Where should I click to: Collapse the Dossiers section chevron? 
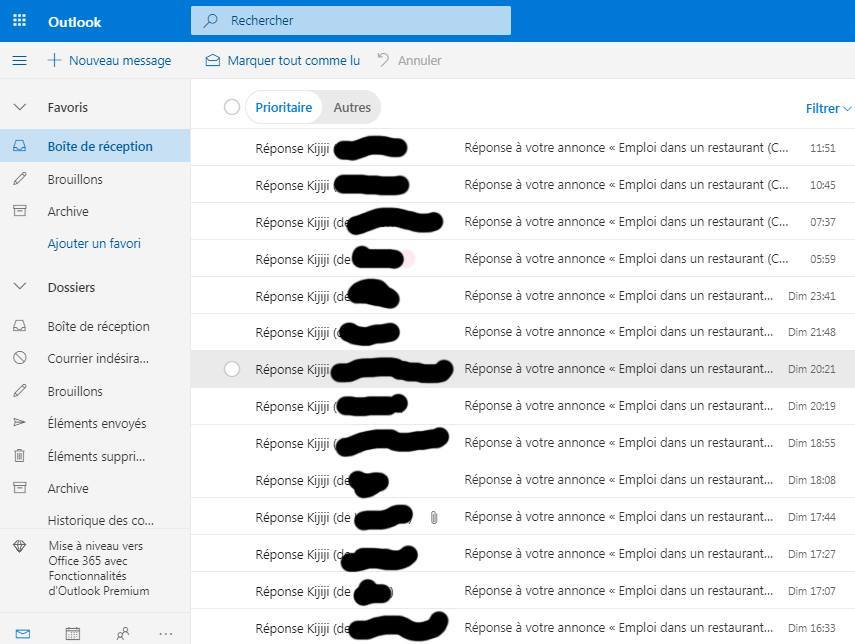point(20,286)
